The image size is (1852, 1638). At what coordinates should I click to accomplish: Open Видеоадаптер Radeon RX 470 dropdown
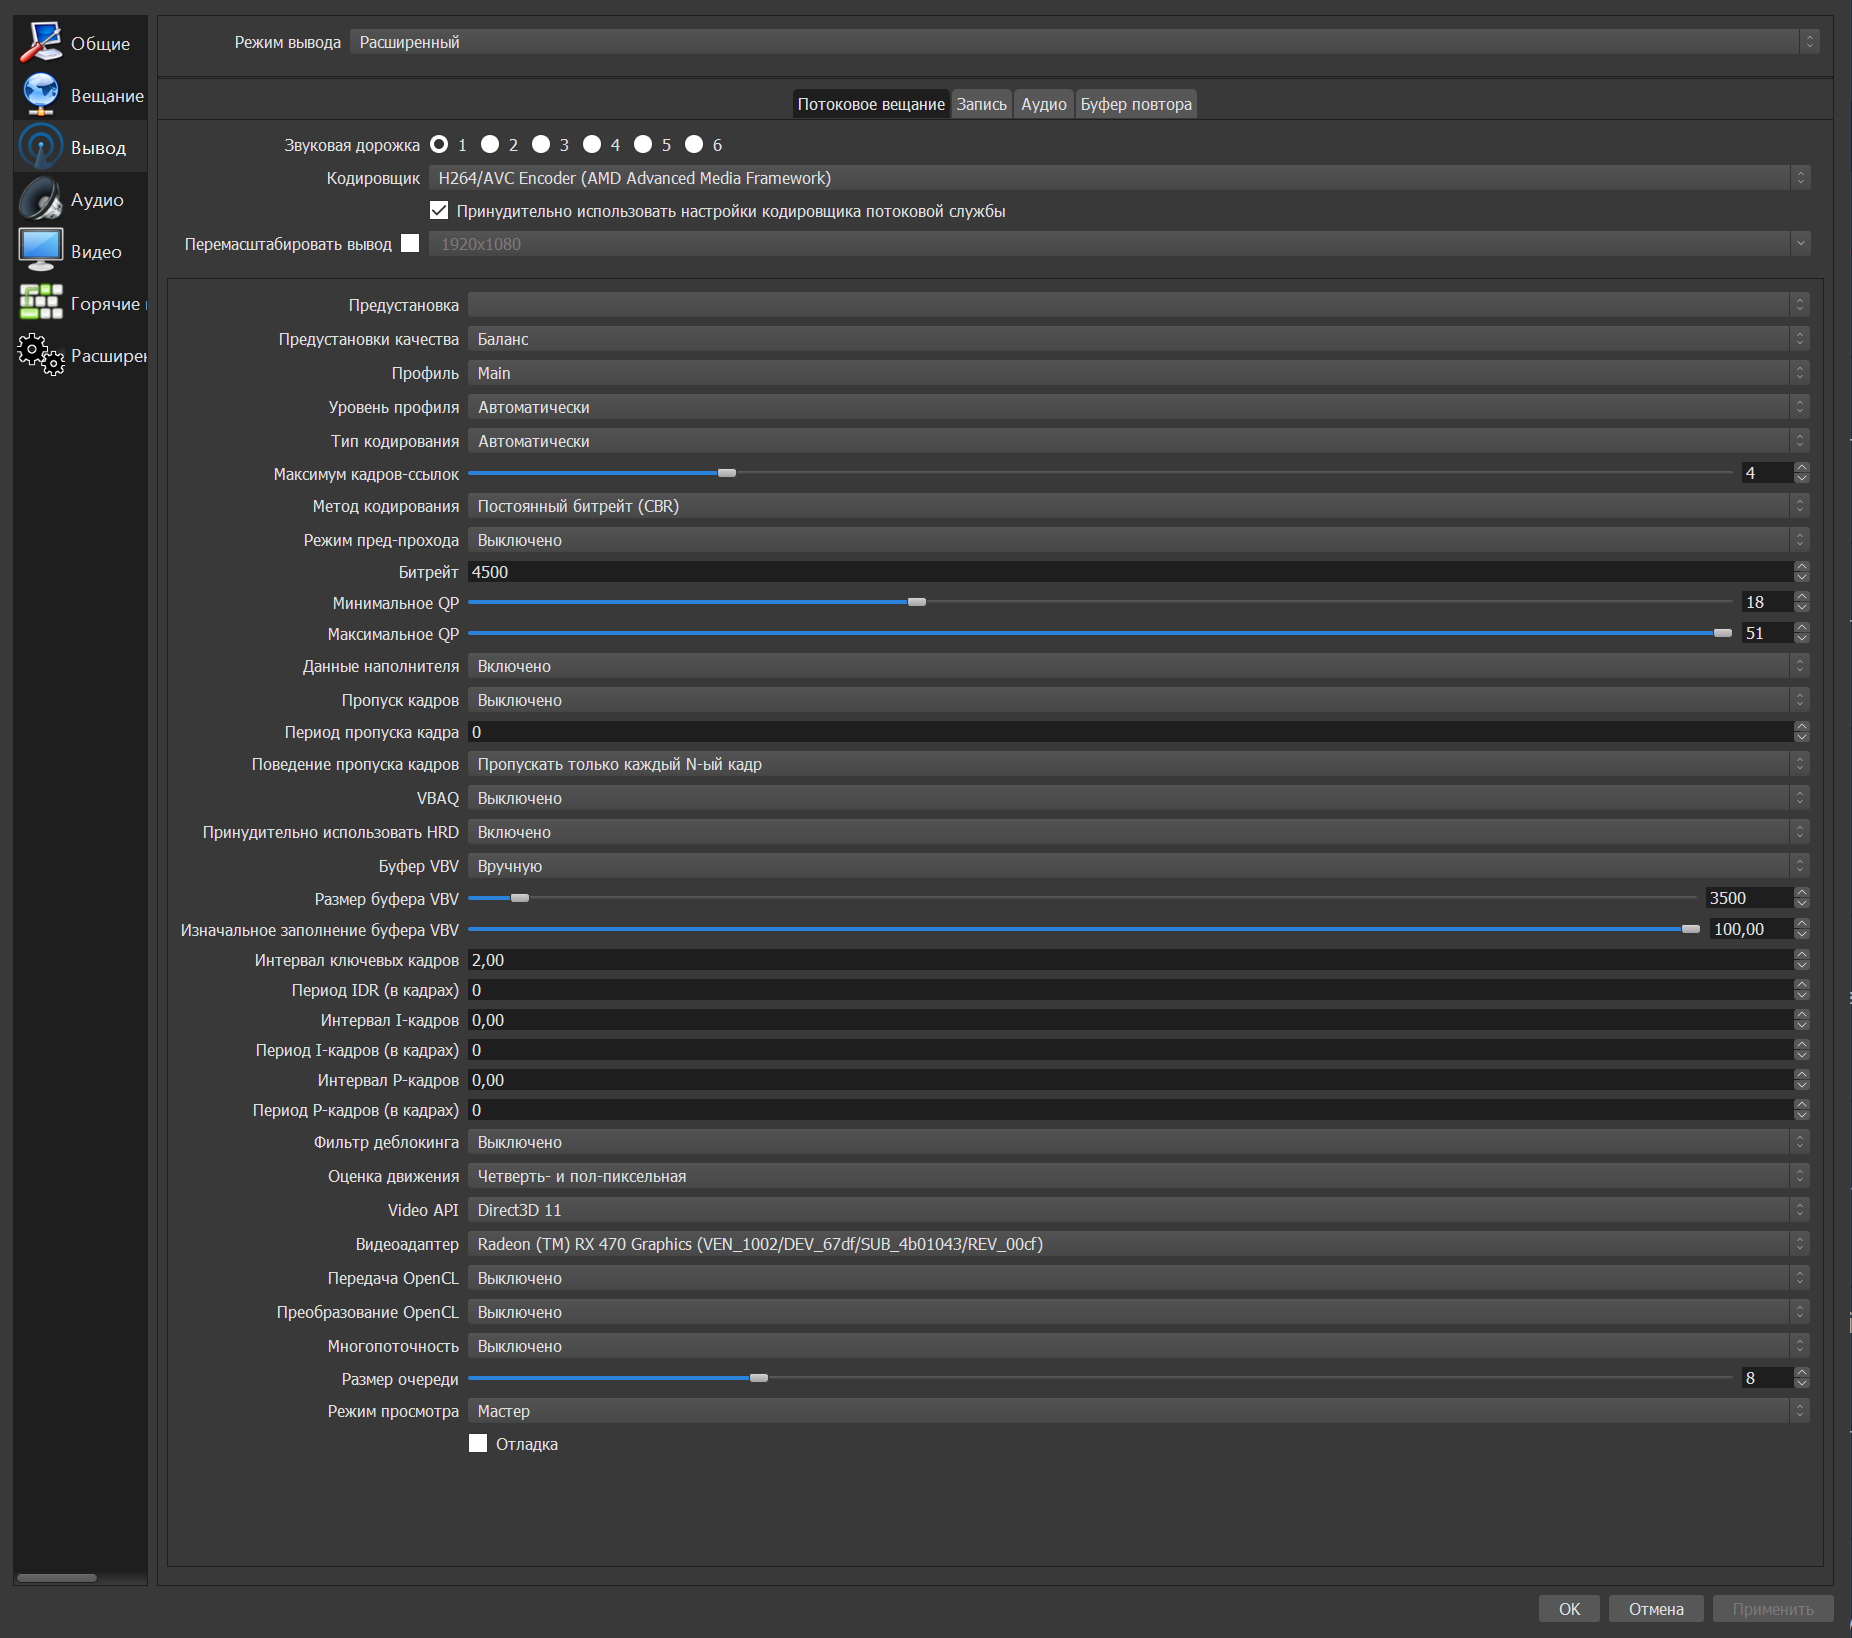click(x=1138, y=1244)
